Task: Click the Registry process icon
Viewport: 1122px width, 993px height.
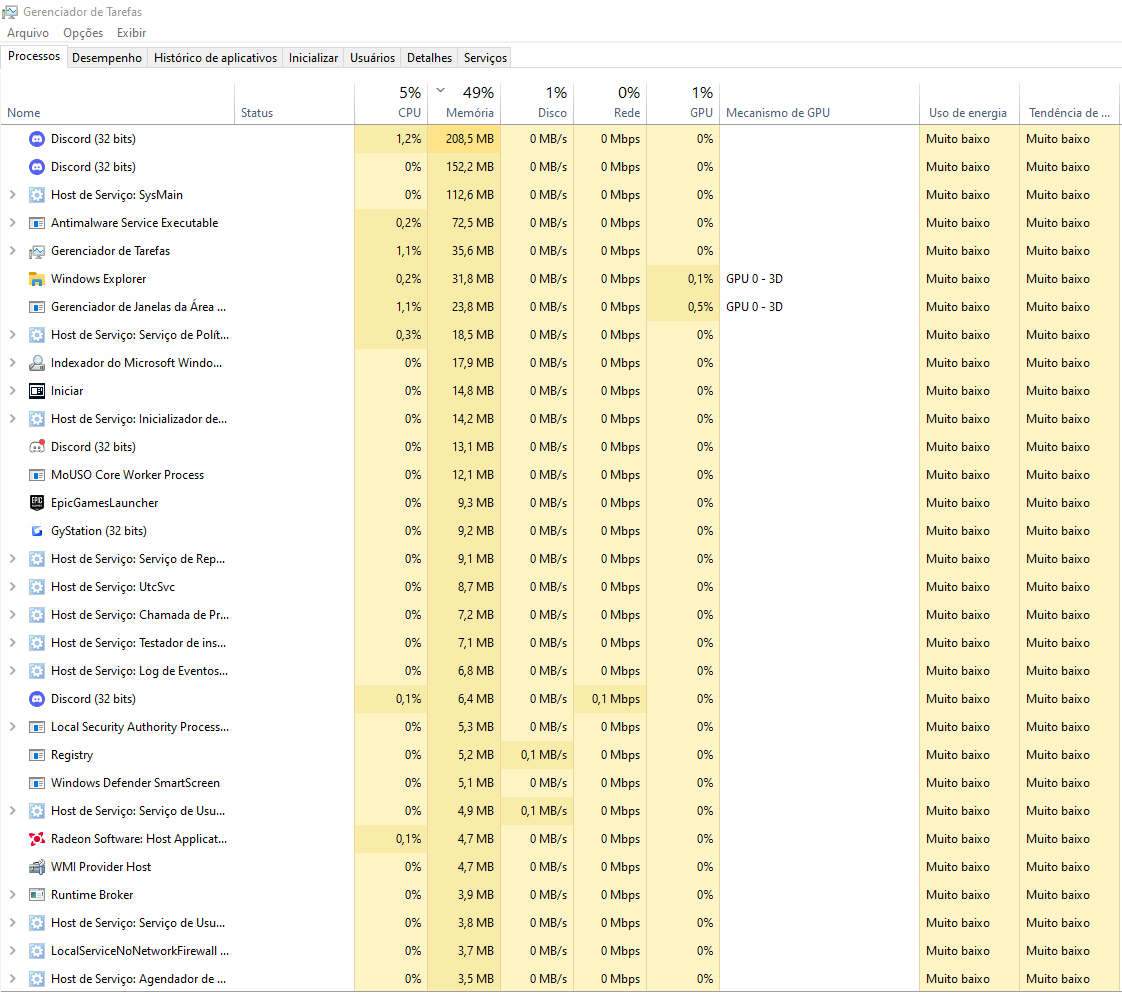Action: click(x=36, y=755)
